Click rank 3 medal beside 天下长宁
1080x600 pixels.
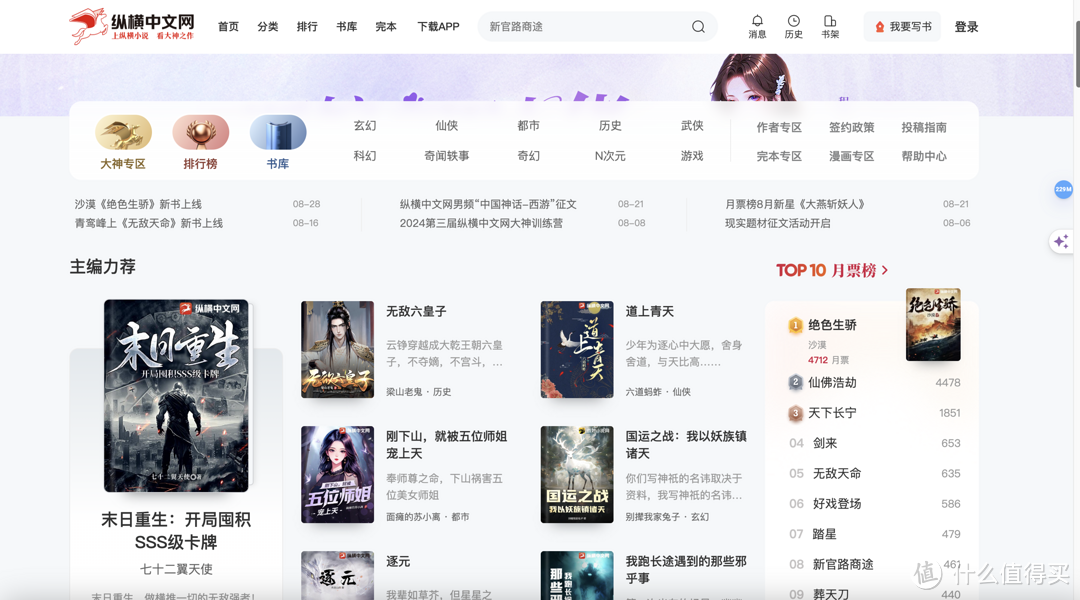pyautogui.click(x=796, y=413)
